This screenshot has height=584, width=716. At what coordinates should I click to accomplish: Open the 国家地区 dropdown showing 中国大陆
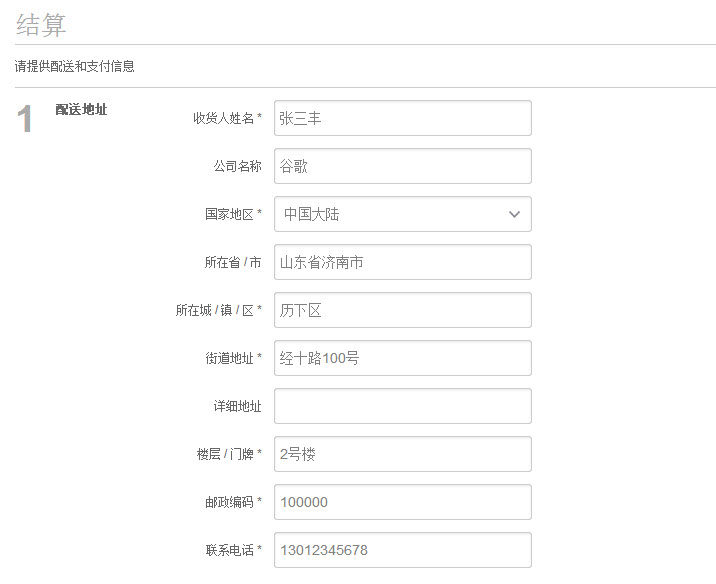[403, 214]
